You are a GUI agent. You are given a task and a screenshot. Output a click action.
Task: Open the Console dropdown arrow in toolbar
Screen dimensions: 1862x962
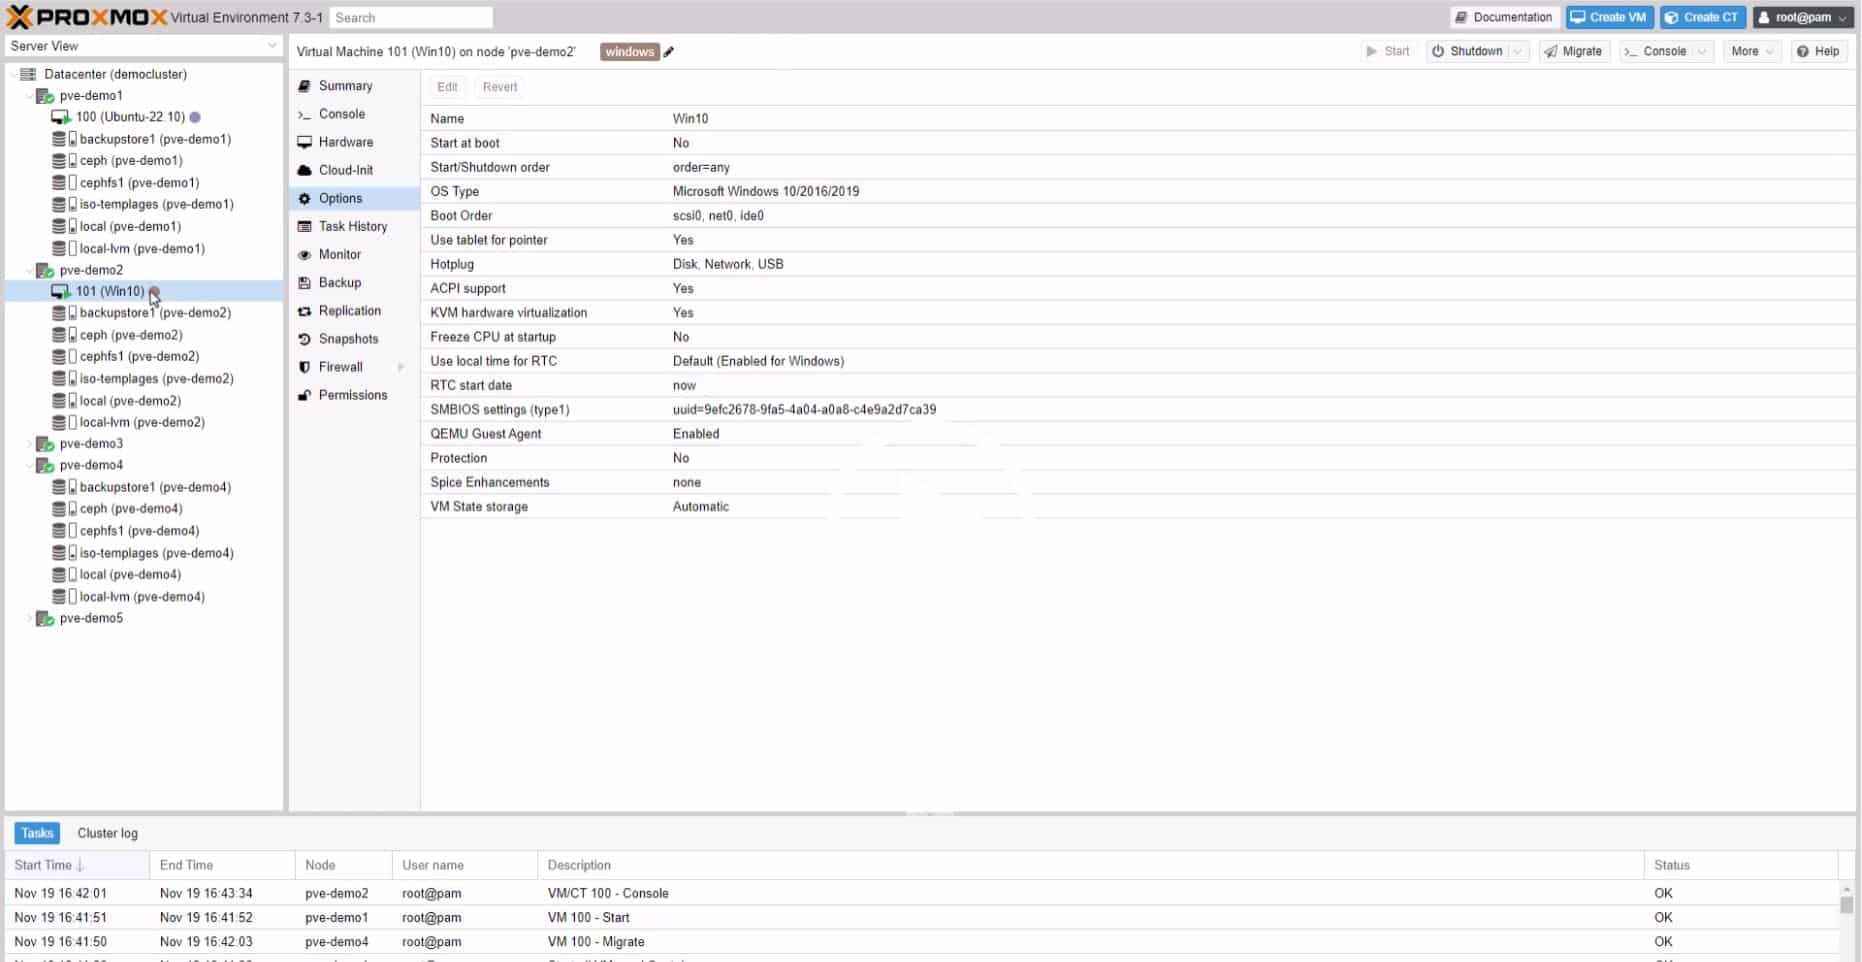click(x=1702, y=52)
